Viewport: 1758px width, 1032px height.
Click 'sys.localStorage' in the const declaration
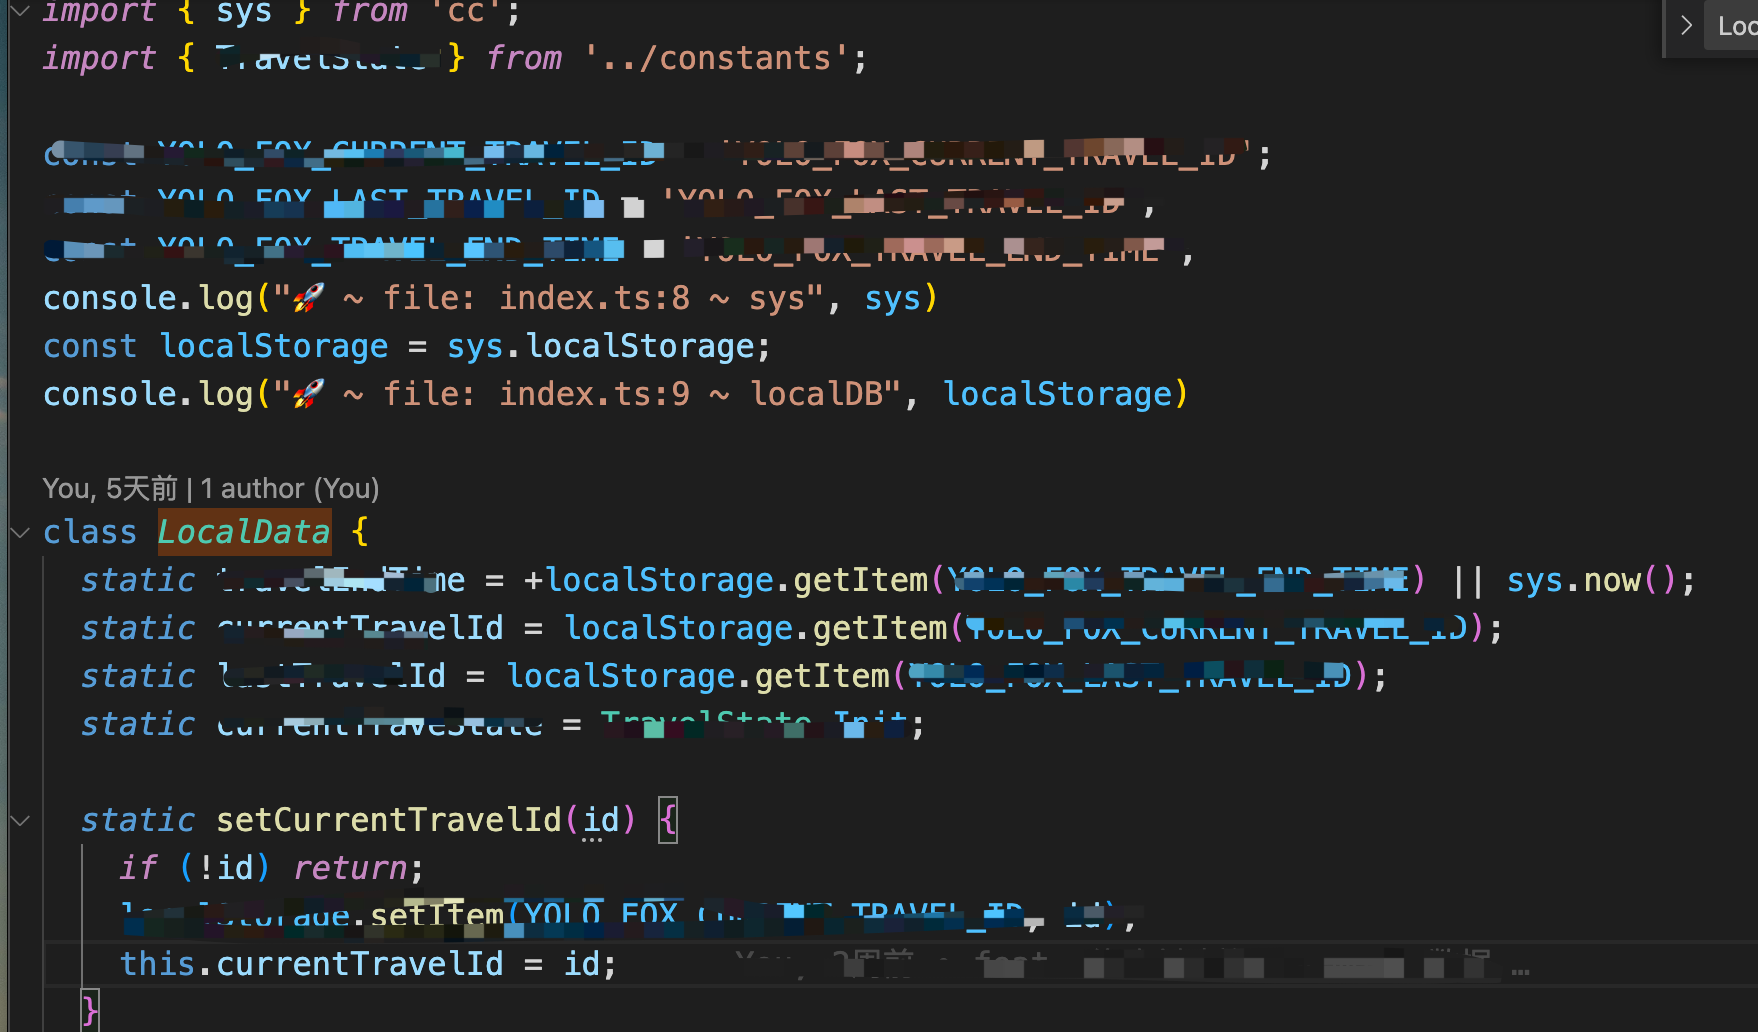point(601,347)
